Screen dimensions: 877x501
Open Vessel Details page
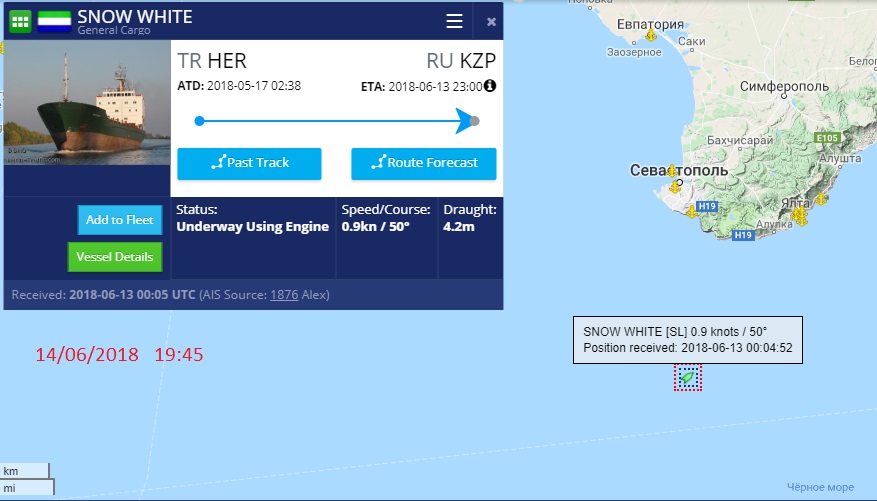click(115, 257)
